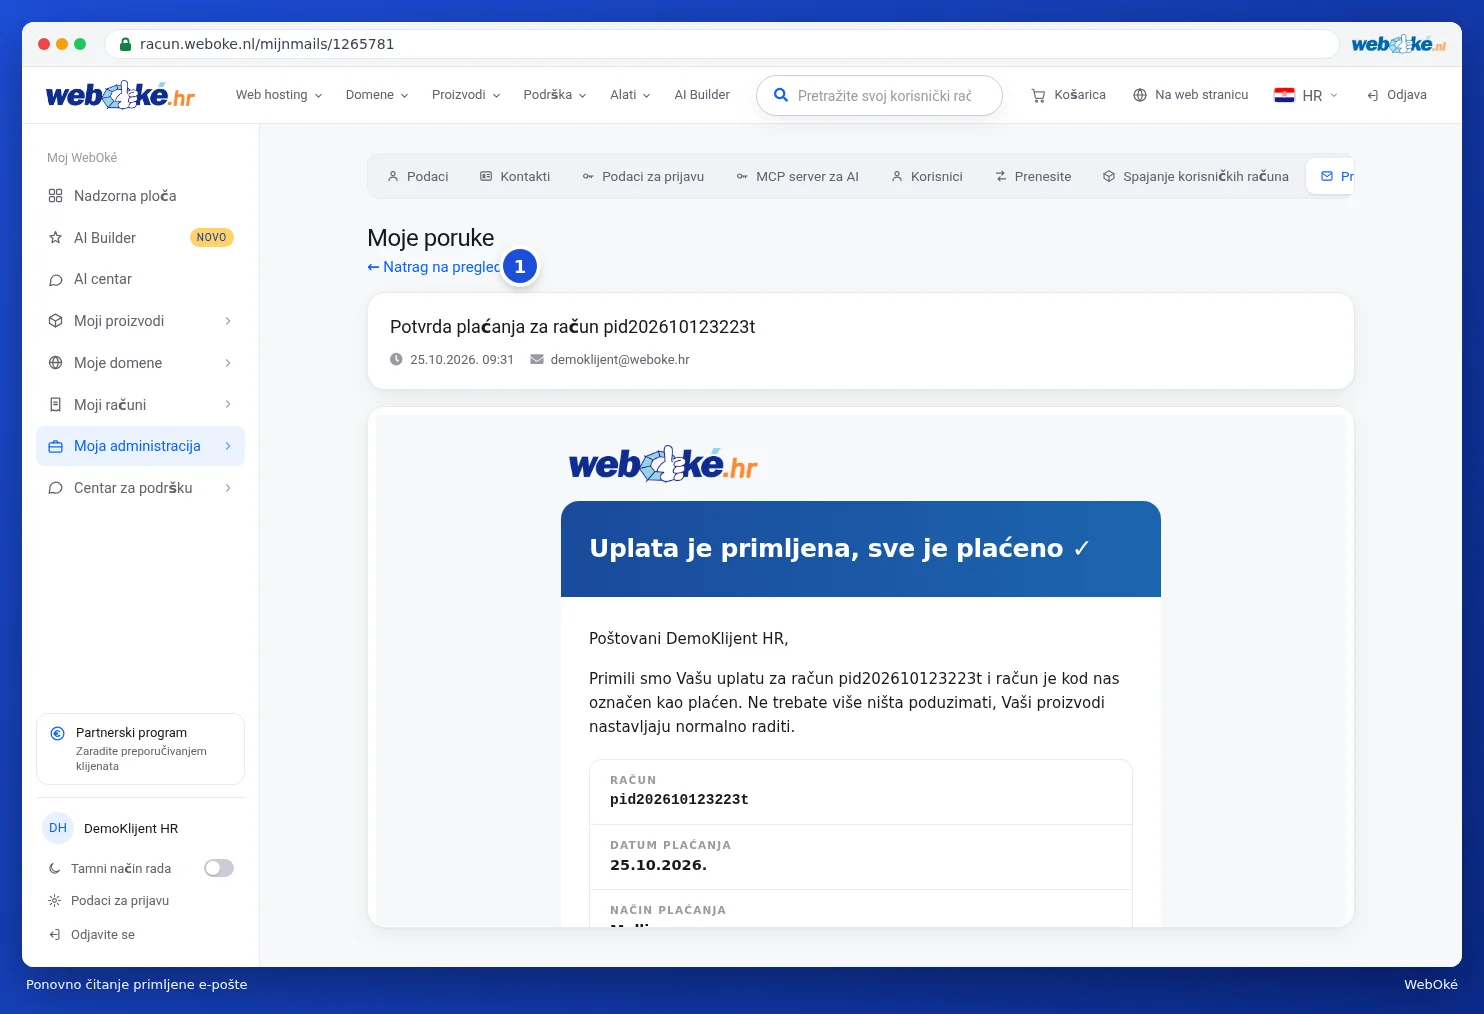Click the search magnifier icon

tap(781, 96)
